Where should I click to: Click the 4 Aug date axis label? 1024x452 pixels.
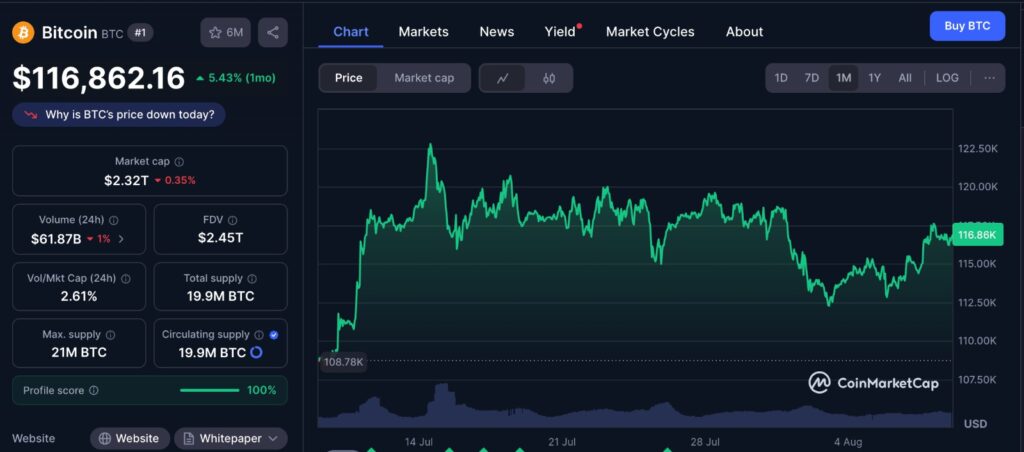pos(848,442)
